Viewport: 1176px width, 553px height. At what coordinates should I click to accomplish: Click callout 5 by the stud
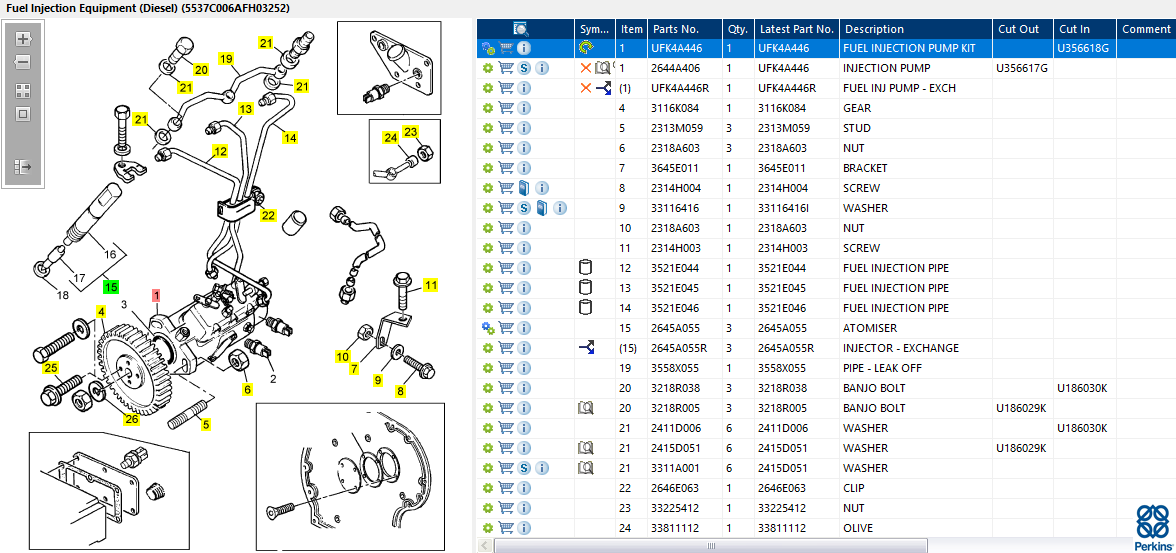[x=206, y=424]
